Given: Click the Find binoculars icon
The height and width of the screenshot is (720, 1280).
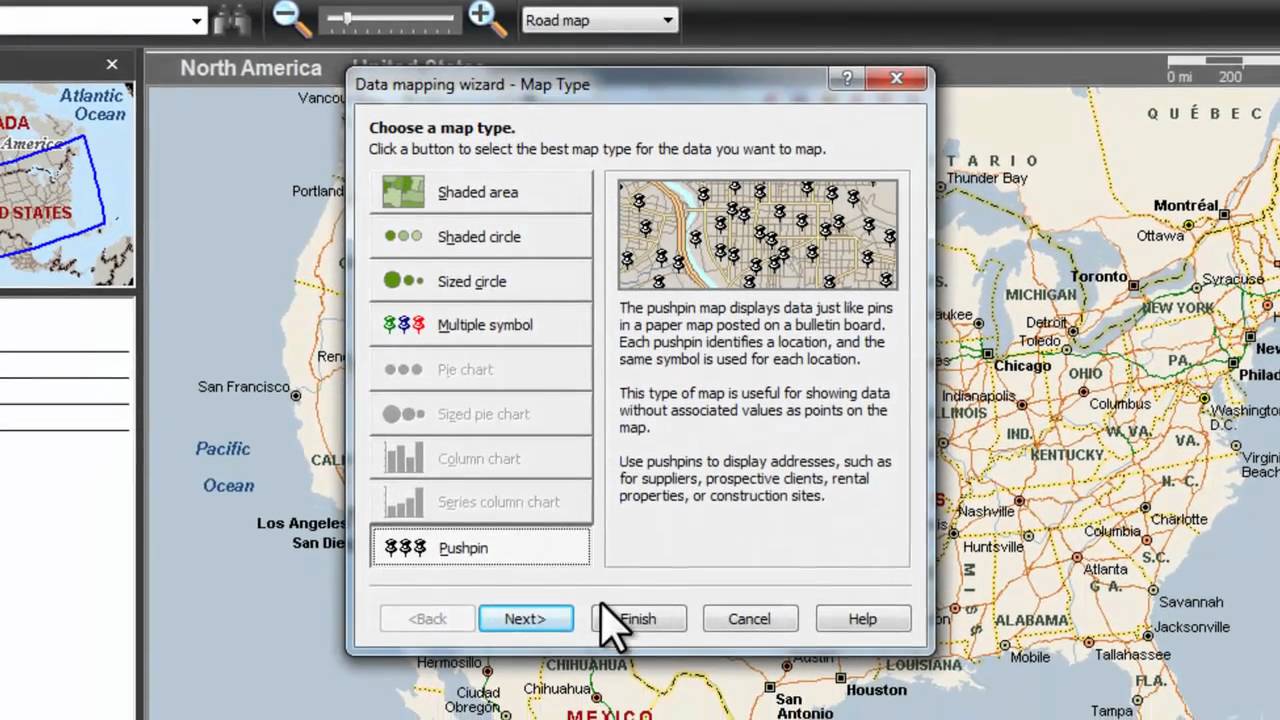Looking at the screenshot, I should point(232,19).
